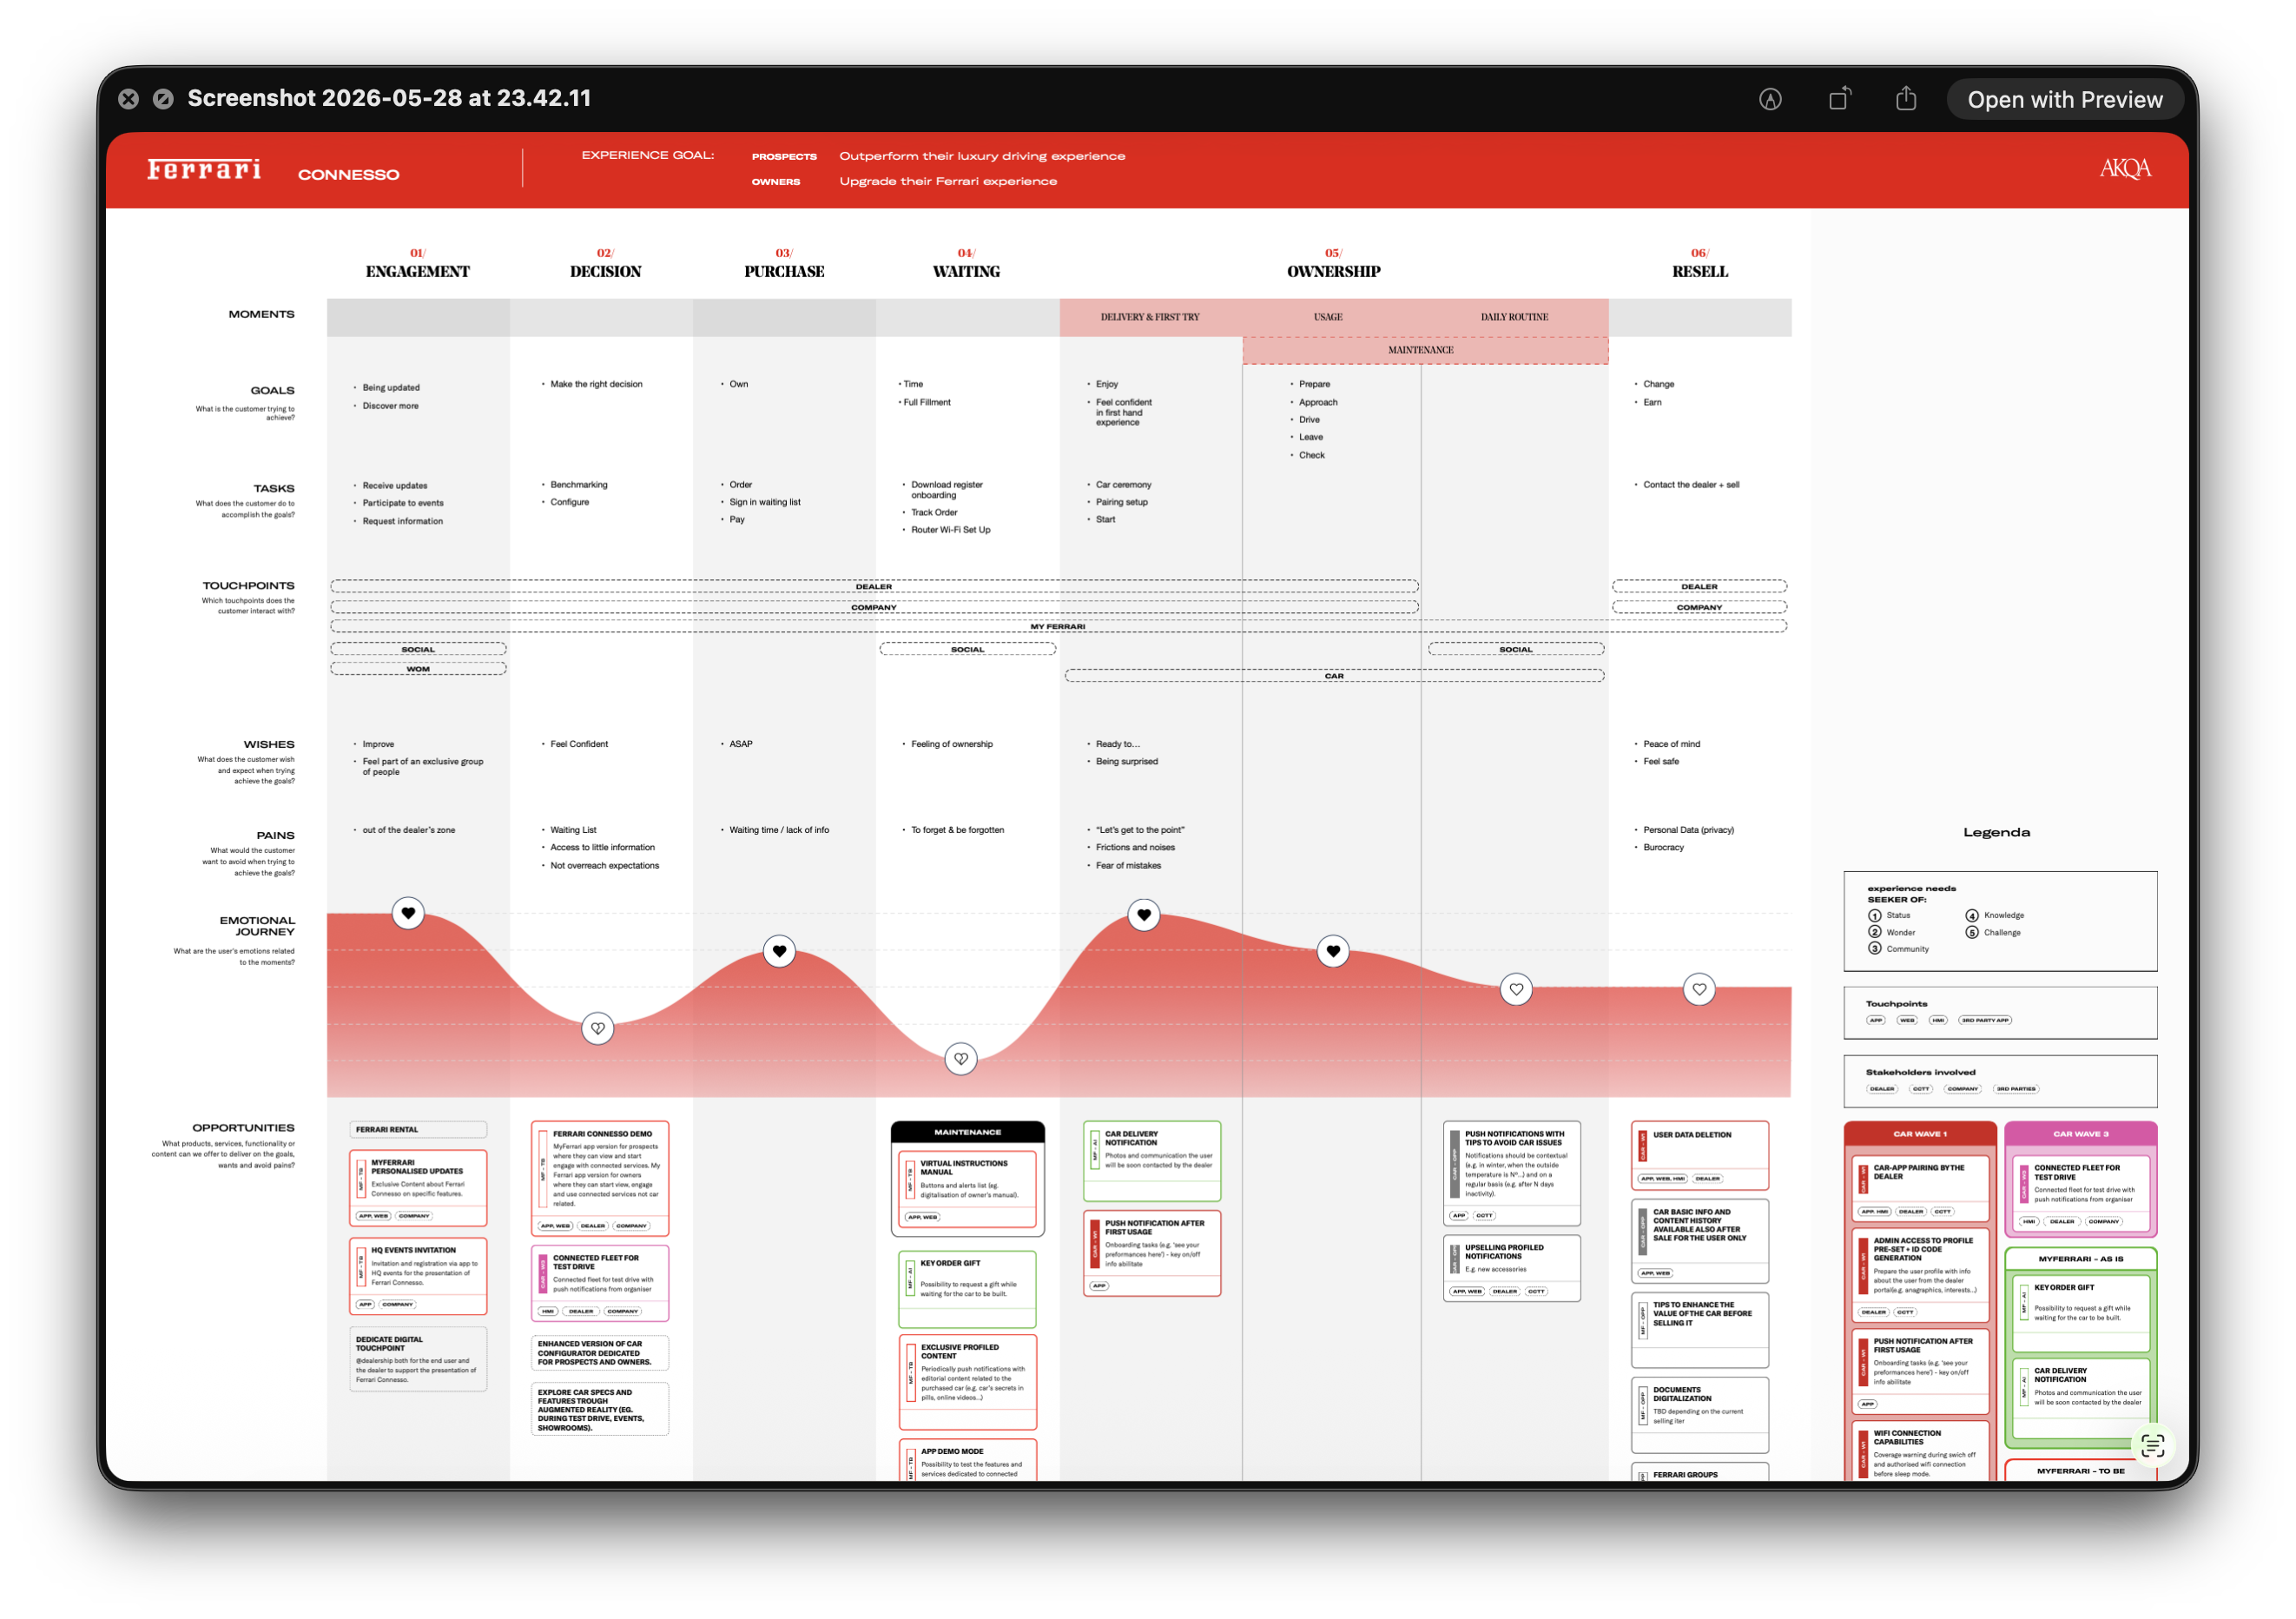Click the "MYFERRARI - AS IS" green header
The image size is (2296, 1619).
[x=2080, y=1259]
